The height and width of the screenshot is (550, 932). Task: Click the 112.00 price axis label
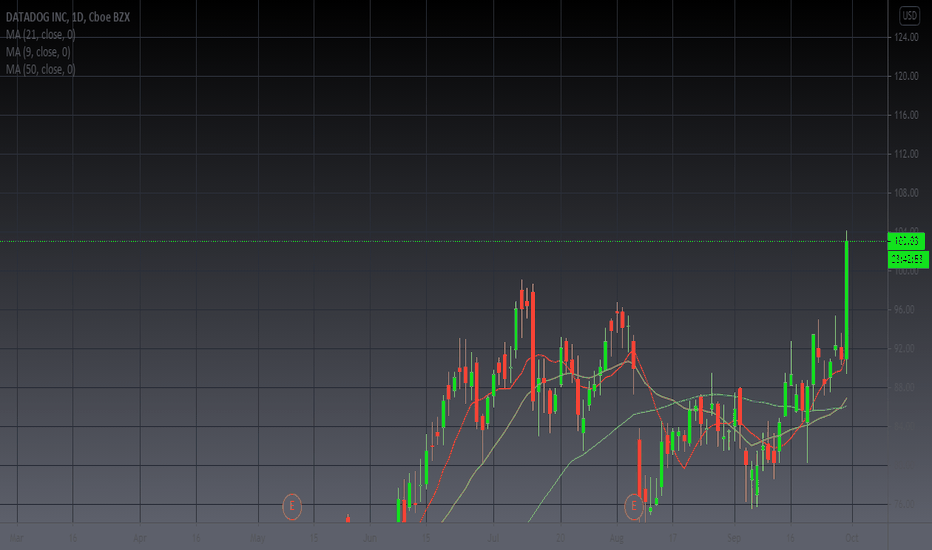(906, 154)
